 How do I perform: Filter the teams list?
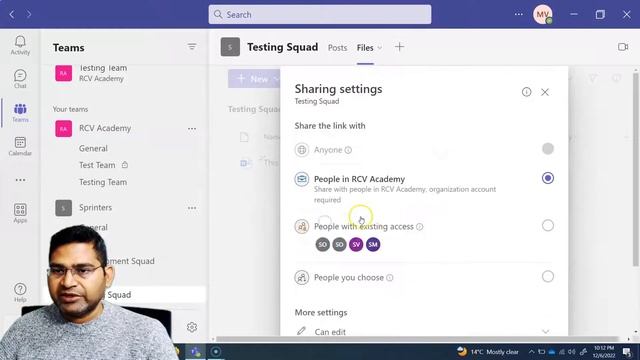(x=192, y=47)
